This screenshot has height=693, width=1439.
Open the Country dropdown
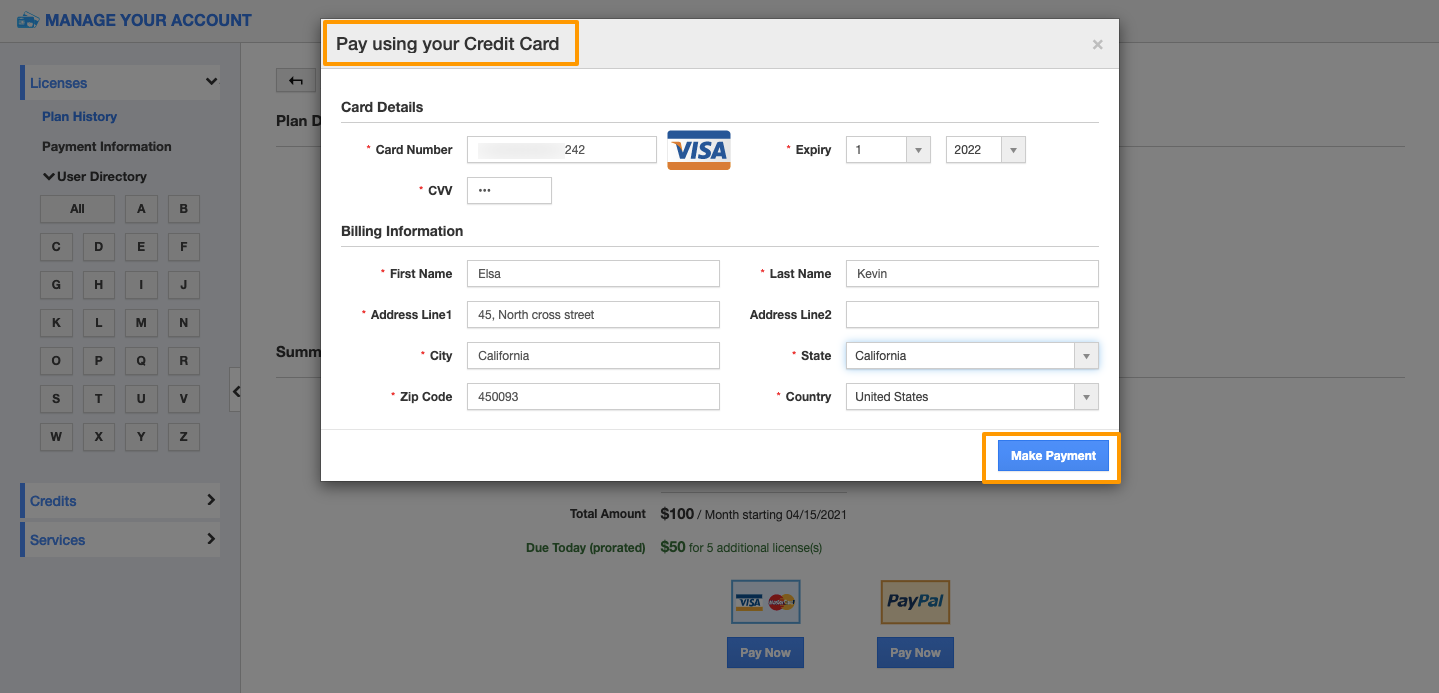(1086, 397)
